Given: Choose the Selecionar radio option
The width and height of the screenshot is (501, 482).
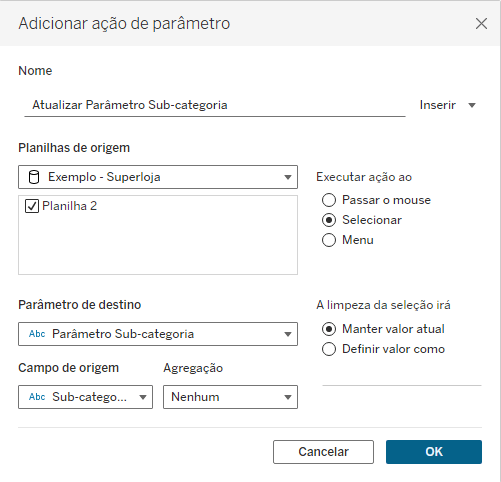Looking at the screenshot, I should point(329,220).
